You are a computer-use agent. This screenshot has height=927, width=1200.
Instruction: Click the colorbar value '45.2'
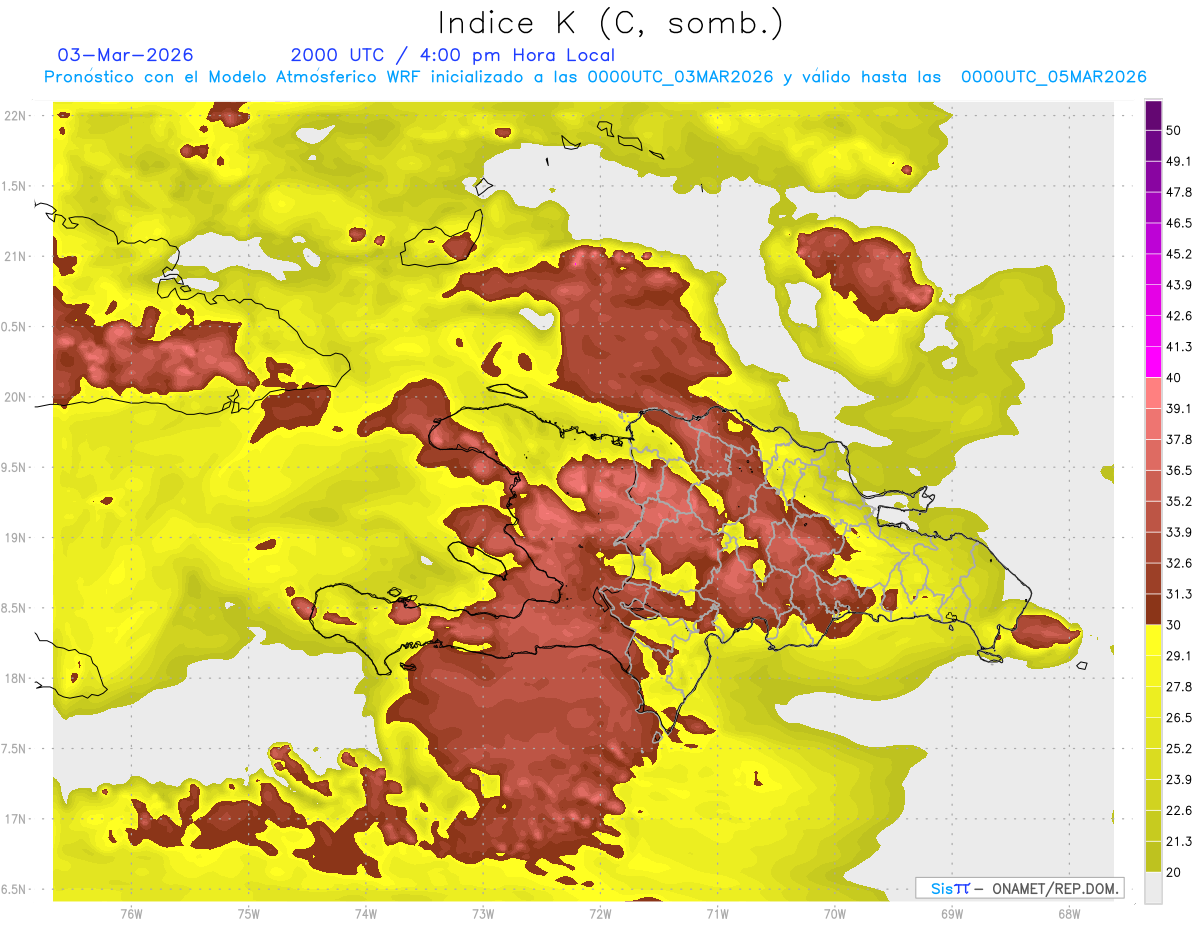click(x=1179, y=255)
